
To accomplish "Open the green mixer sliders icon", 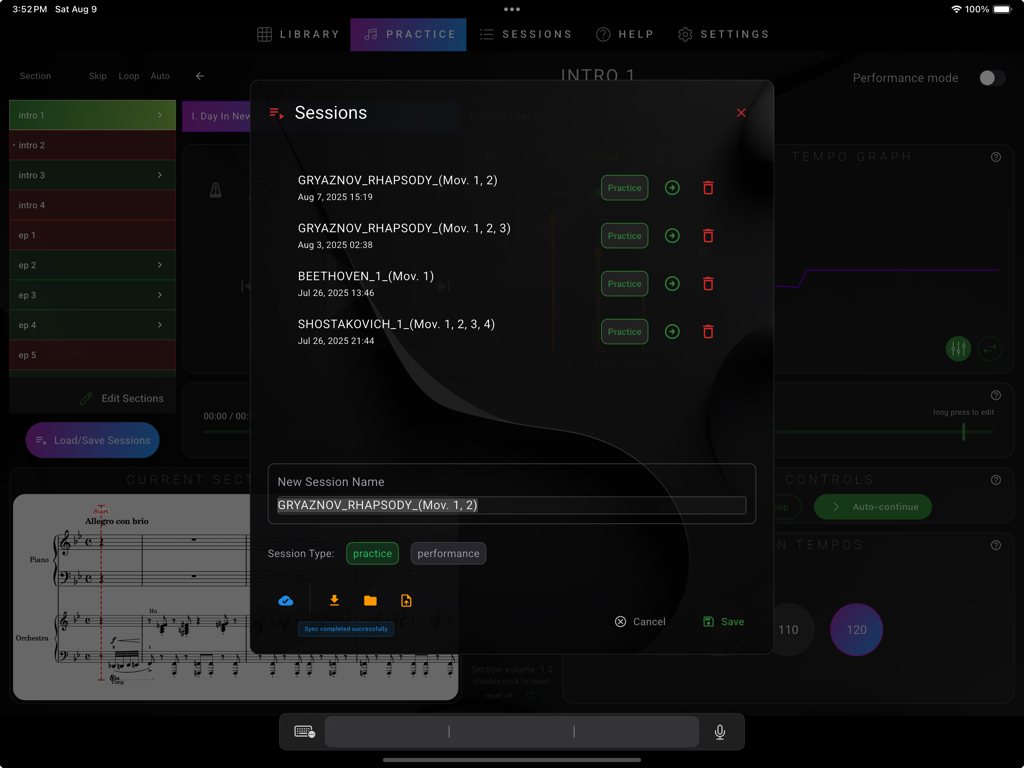I will point(957,349).
